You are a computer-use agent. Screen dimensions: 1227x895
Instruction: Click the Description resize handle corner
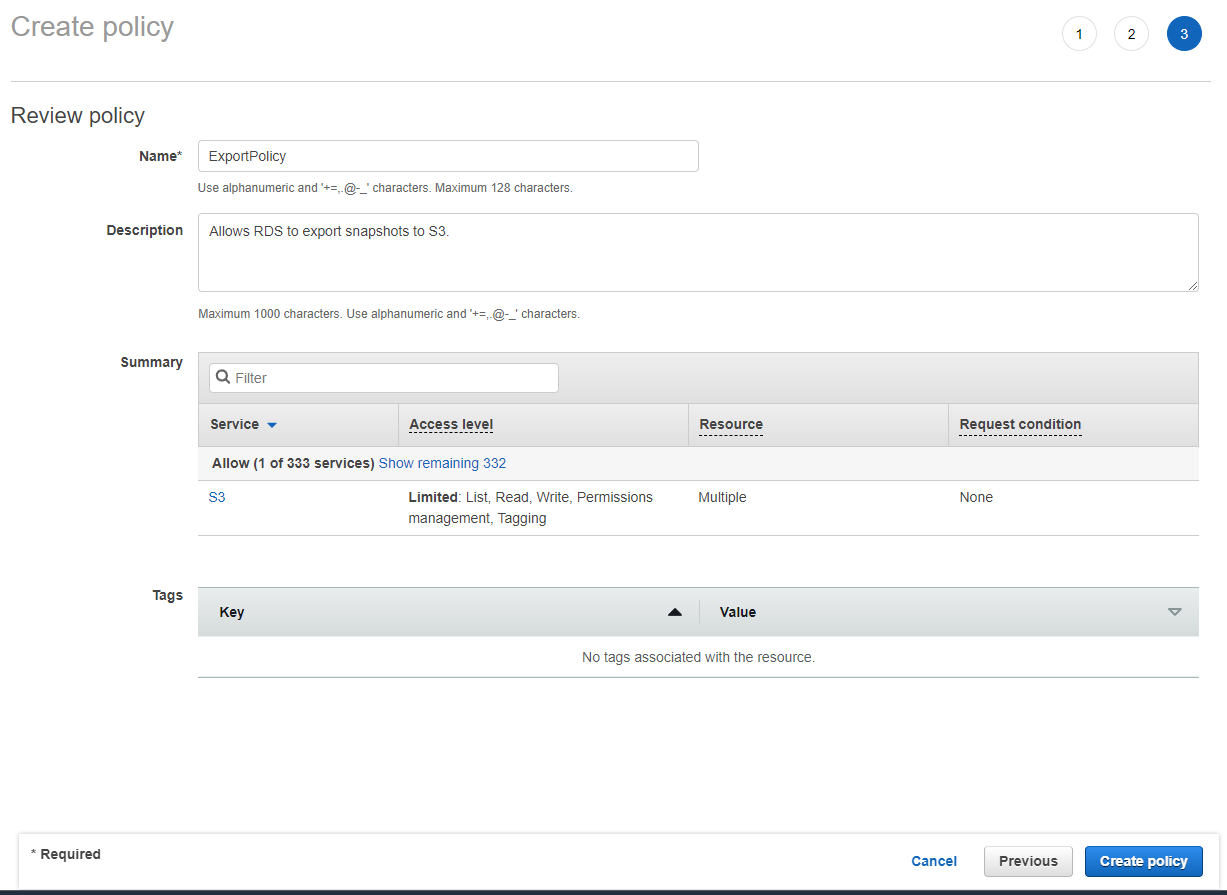[x=1192, y=285]
